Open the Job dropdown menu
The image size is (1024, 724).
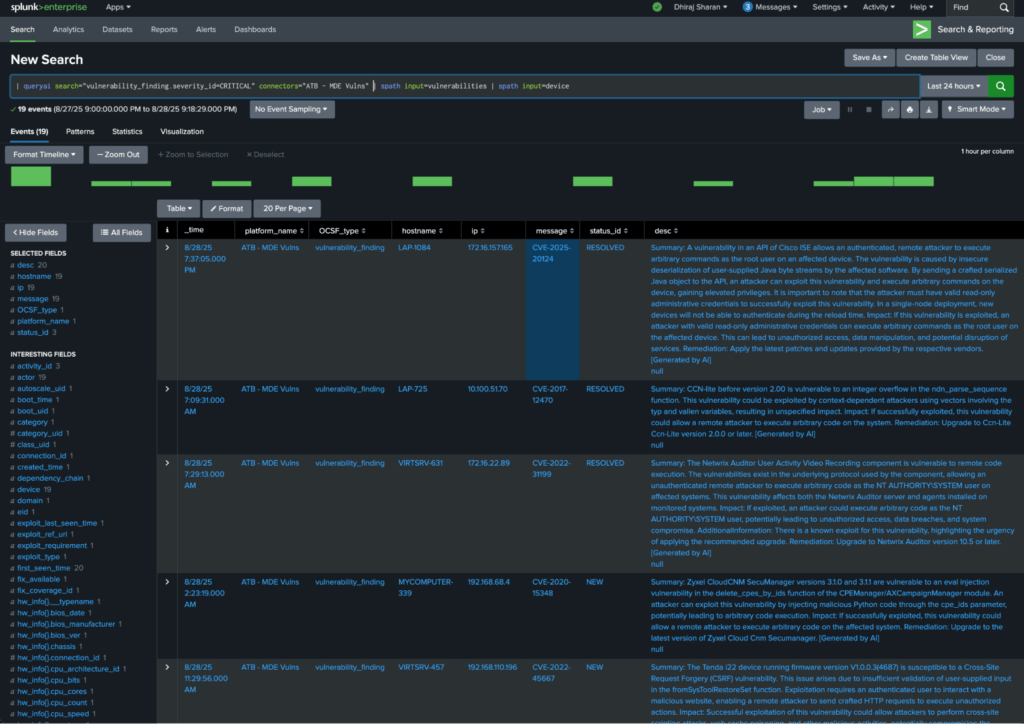[822, 110]
